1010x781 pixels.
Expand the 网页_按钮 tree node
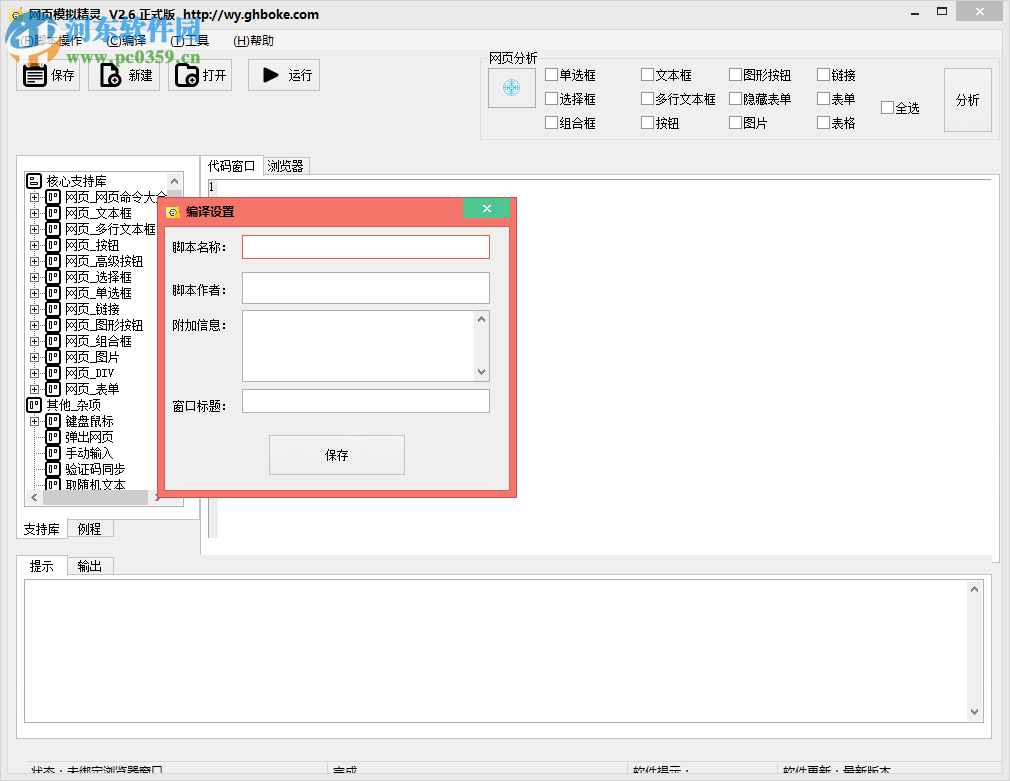point(33,244)
